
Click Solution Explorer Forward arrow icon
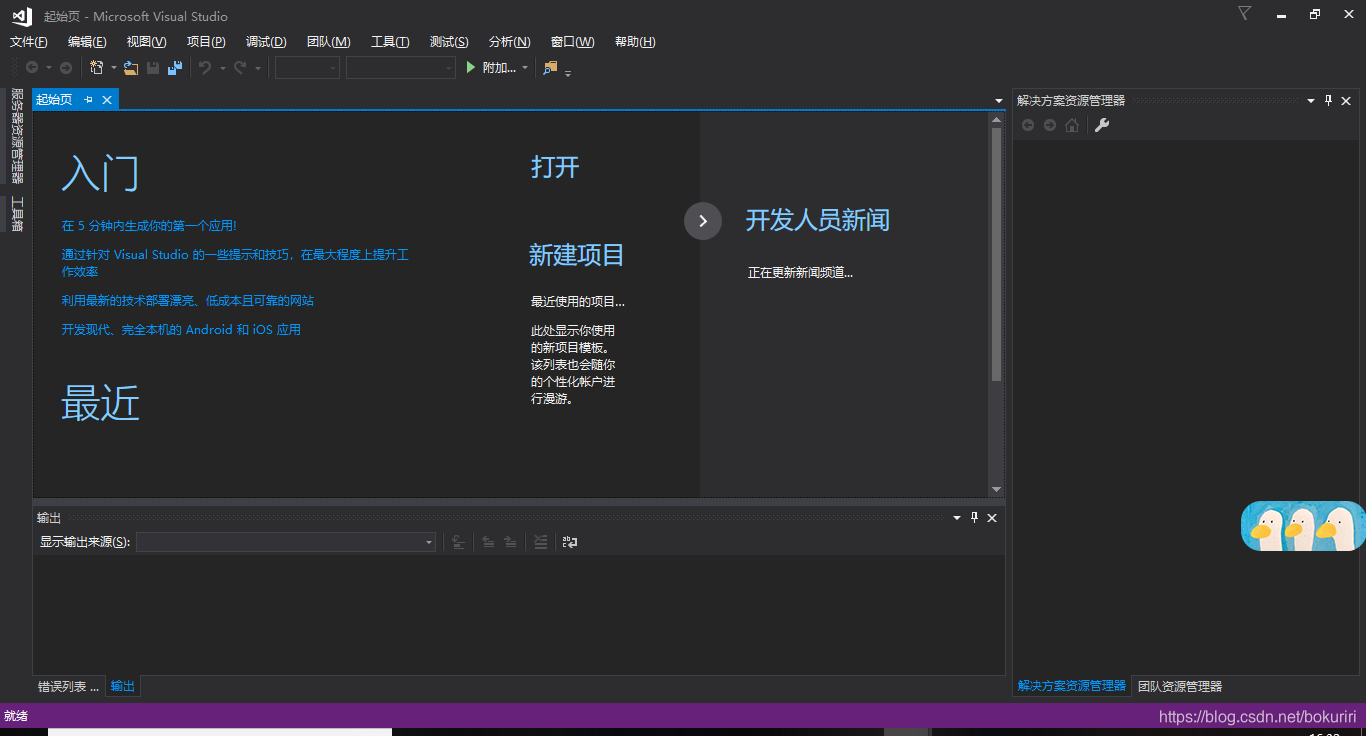1050,125
